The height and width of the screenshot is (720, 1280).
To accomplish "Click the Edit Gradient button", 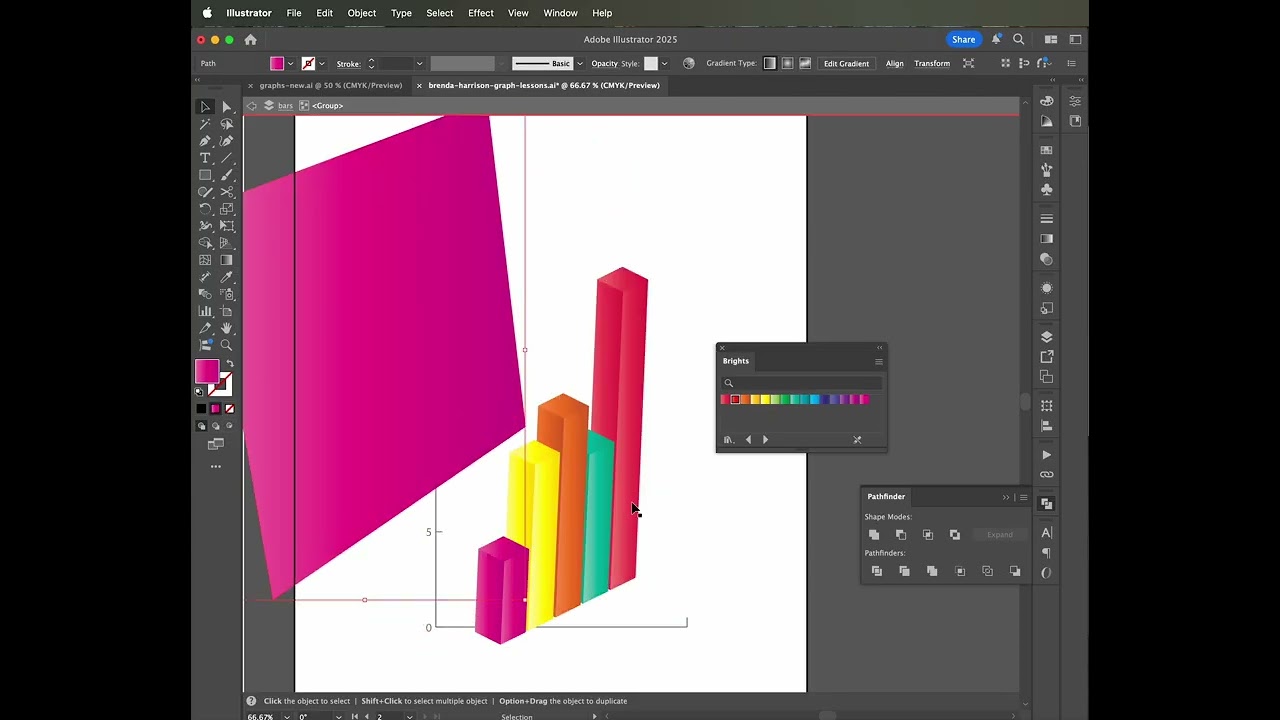I will (x=846, y=64).
